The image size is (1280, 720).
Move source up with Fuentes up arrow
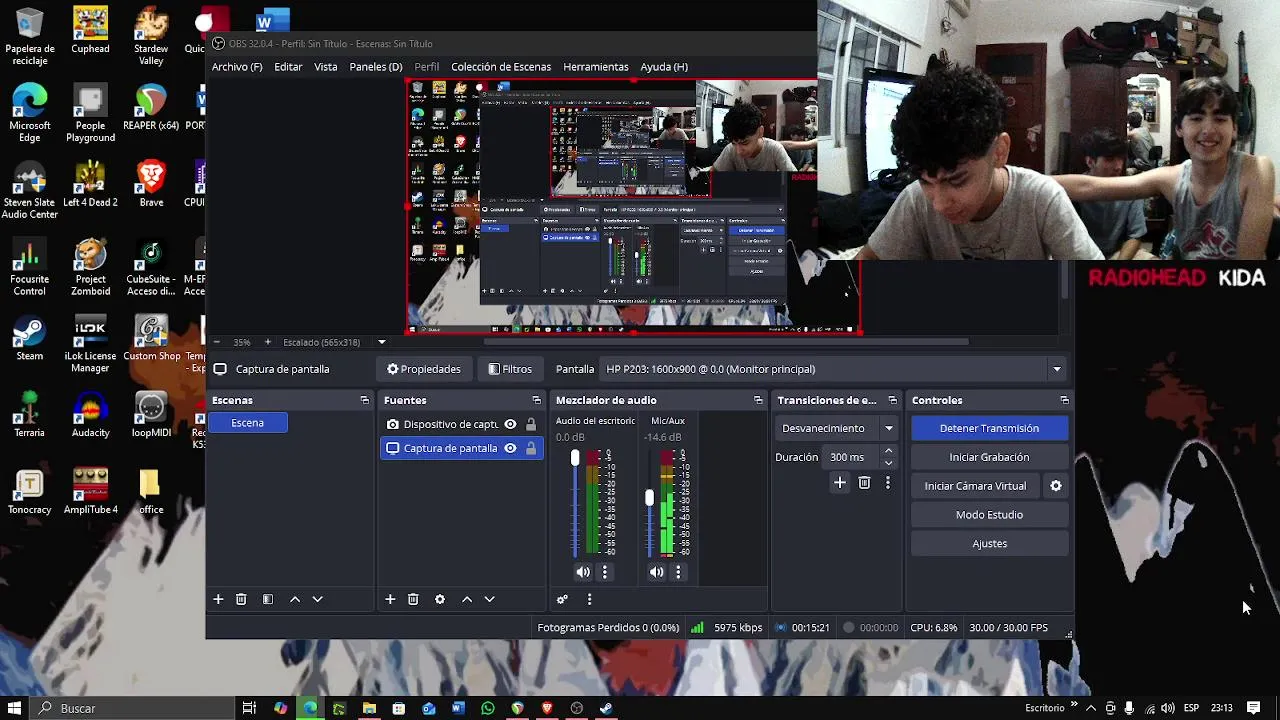[467, 599]
